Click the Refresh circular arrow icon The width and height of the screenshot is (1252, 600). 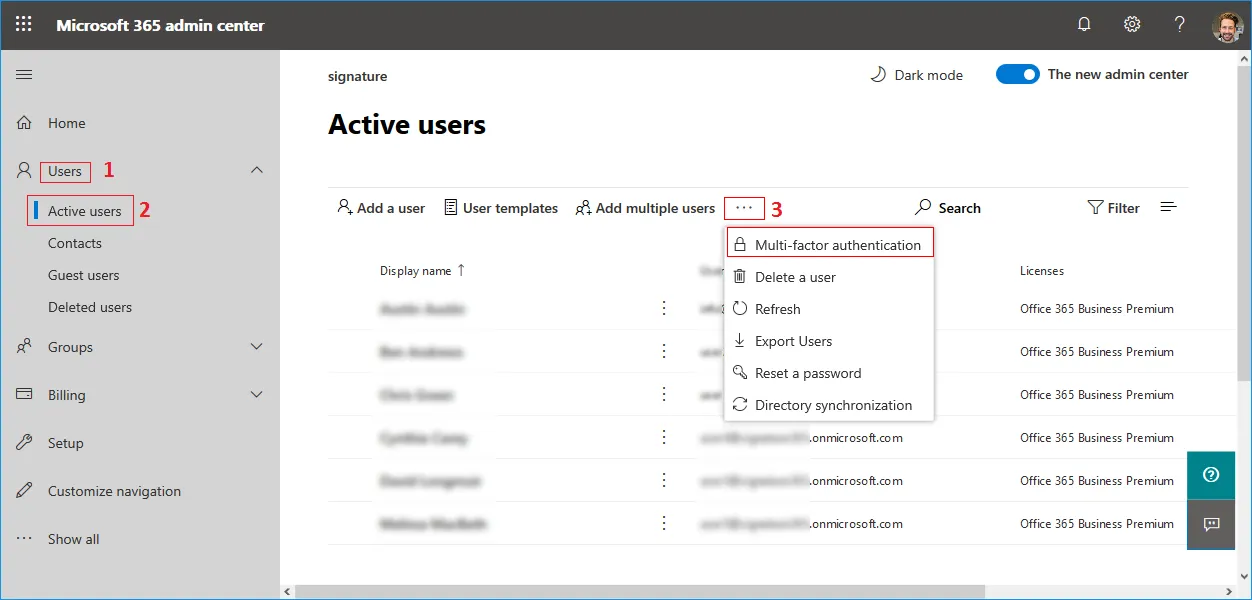740,309
